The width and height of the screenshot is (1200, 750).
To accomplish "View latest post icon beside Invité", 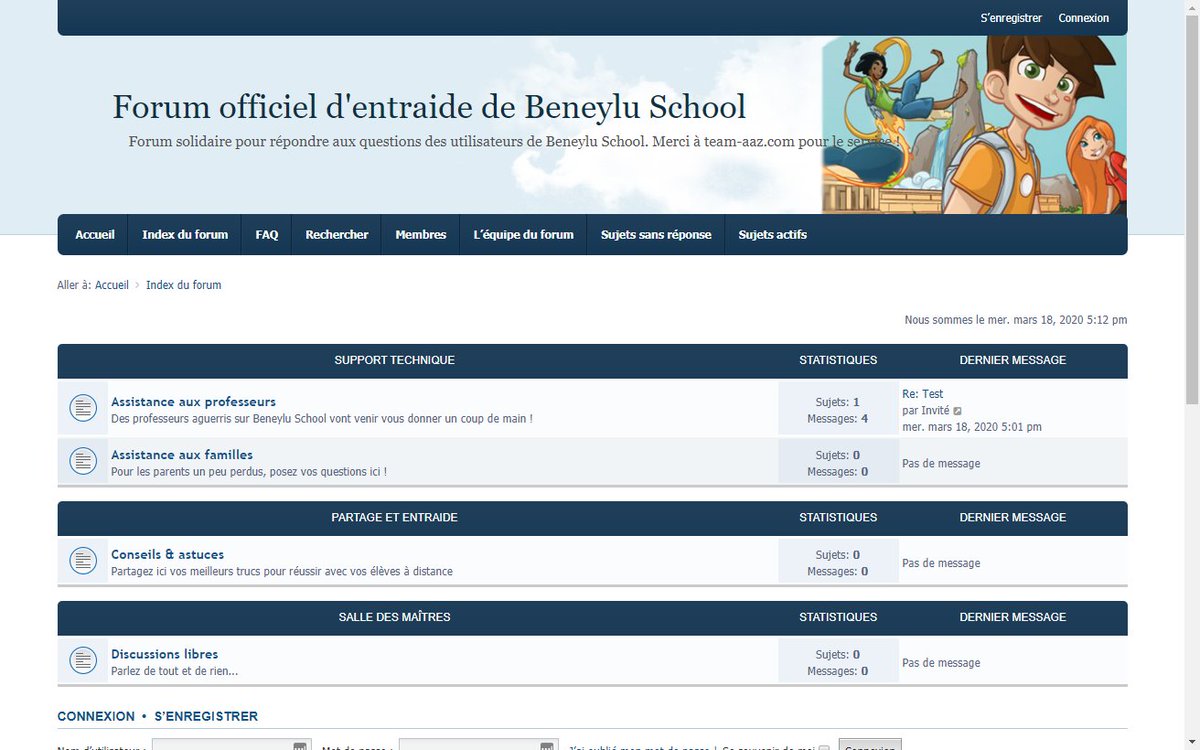I will tap(958, 411).
